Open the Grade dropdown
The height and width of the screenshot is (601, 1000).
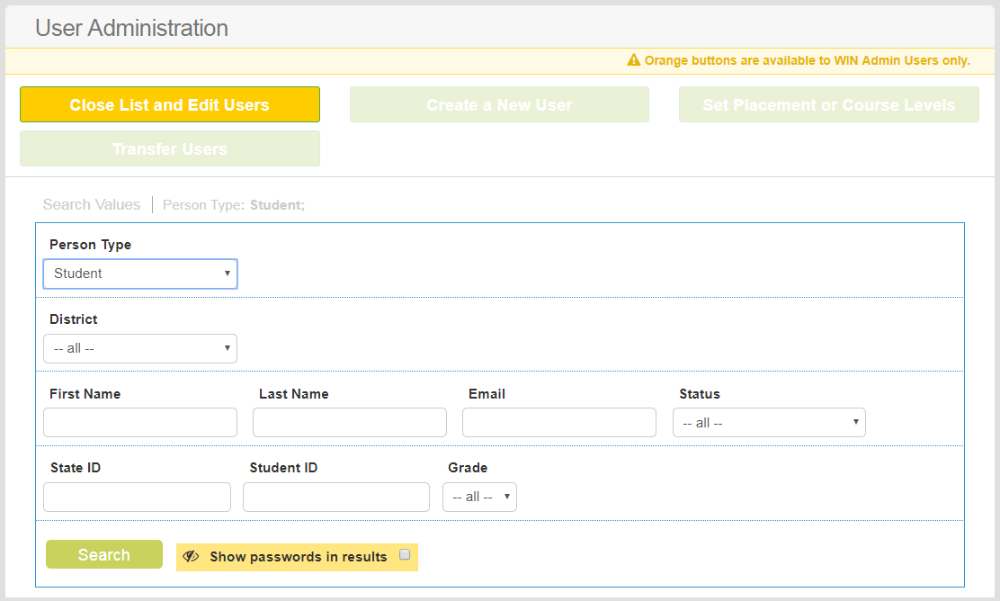[479, 496]
